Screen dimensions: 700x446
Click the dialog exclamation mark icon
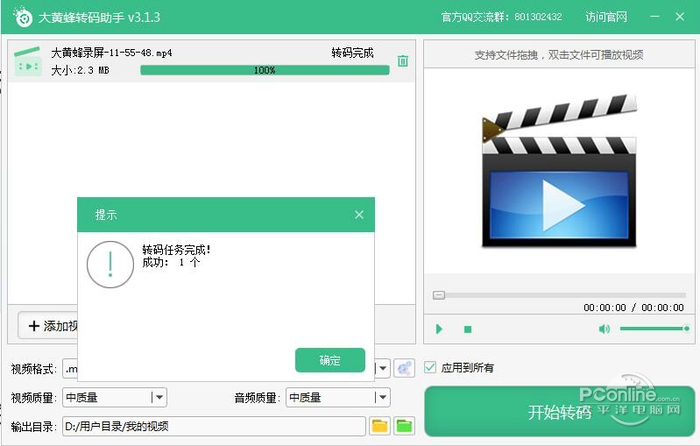110,264
